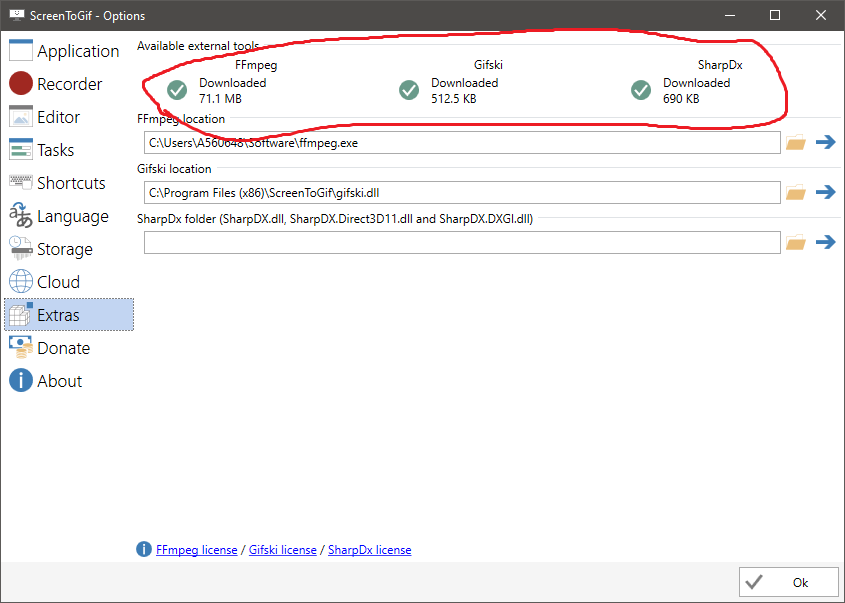Click the Storage drive icon
This screenshot has height=603, width=845.
coord(21,248)
